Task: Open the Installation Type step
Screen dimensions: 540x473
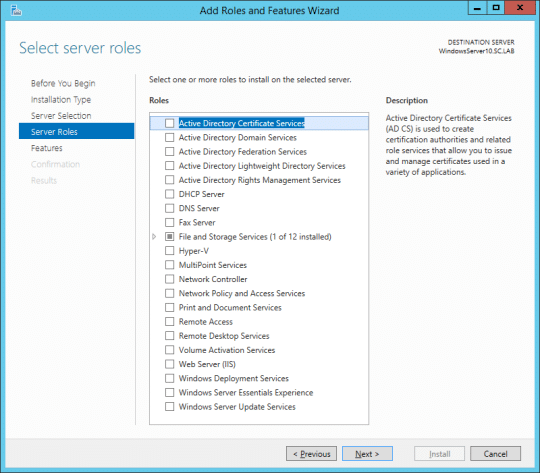Action: pos(61,100)
